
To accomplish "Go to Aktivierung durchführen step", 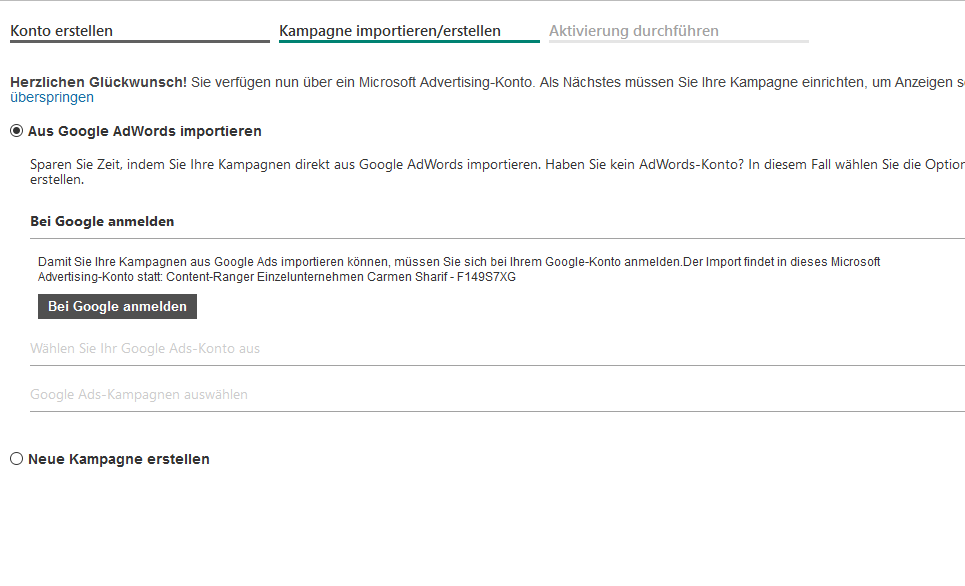I will (633, 31).
